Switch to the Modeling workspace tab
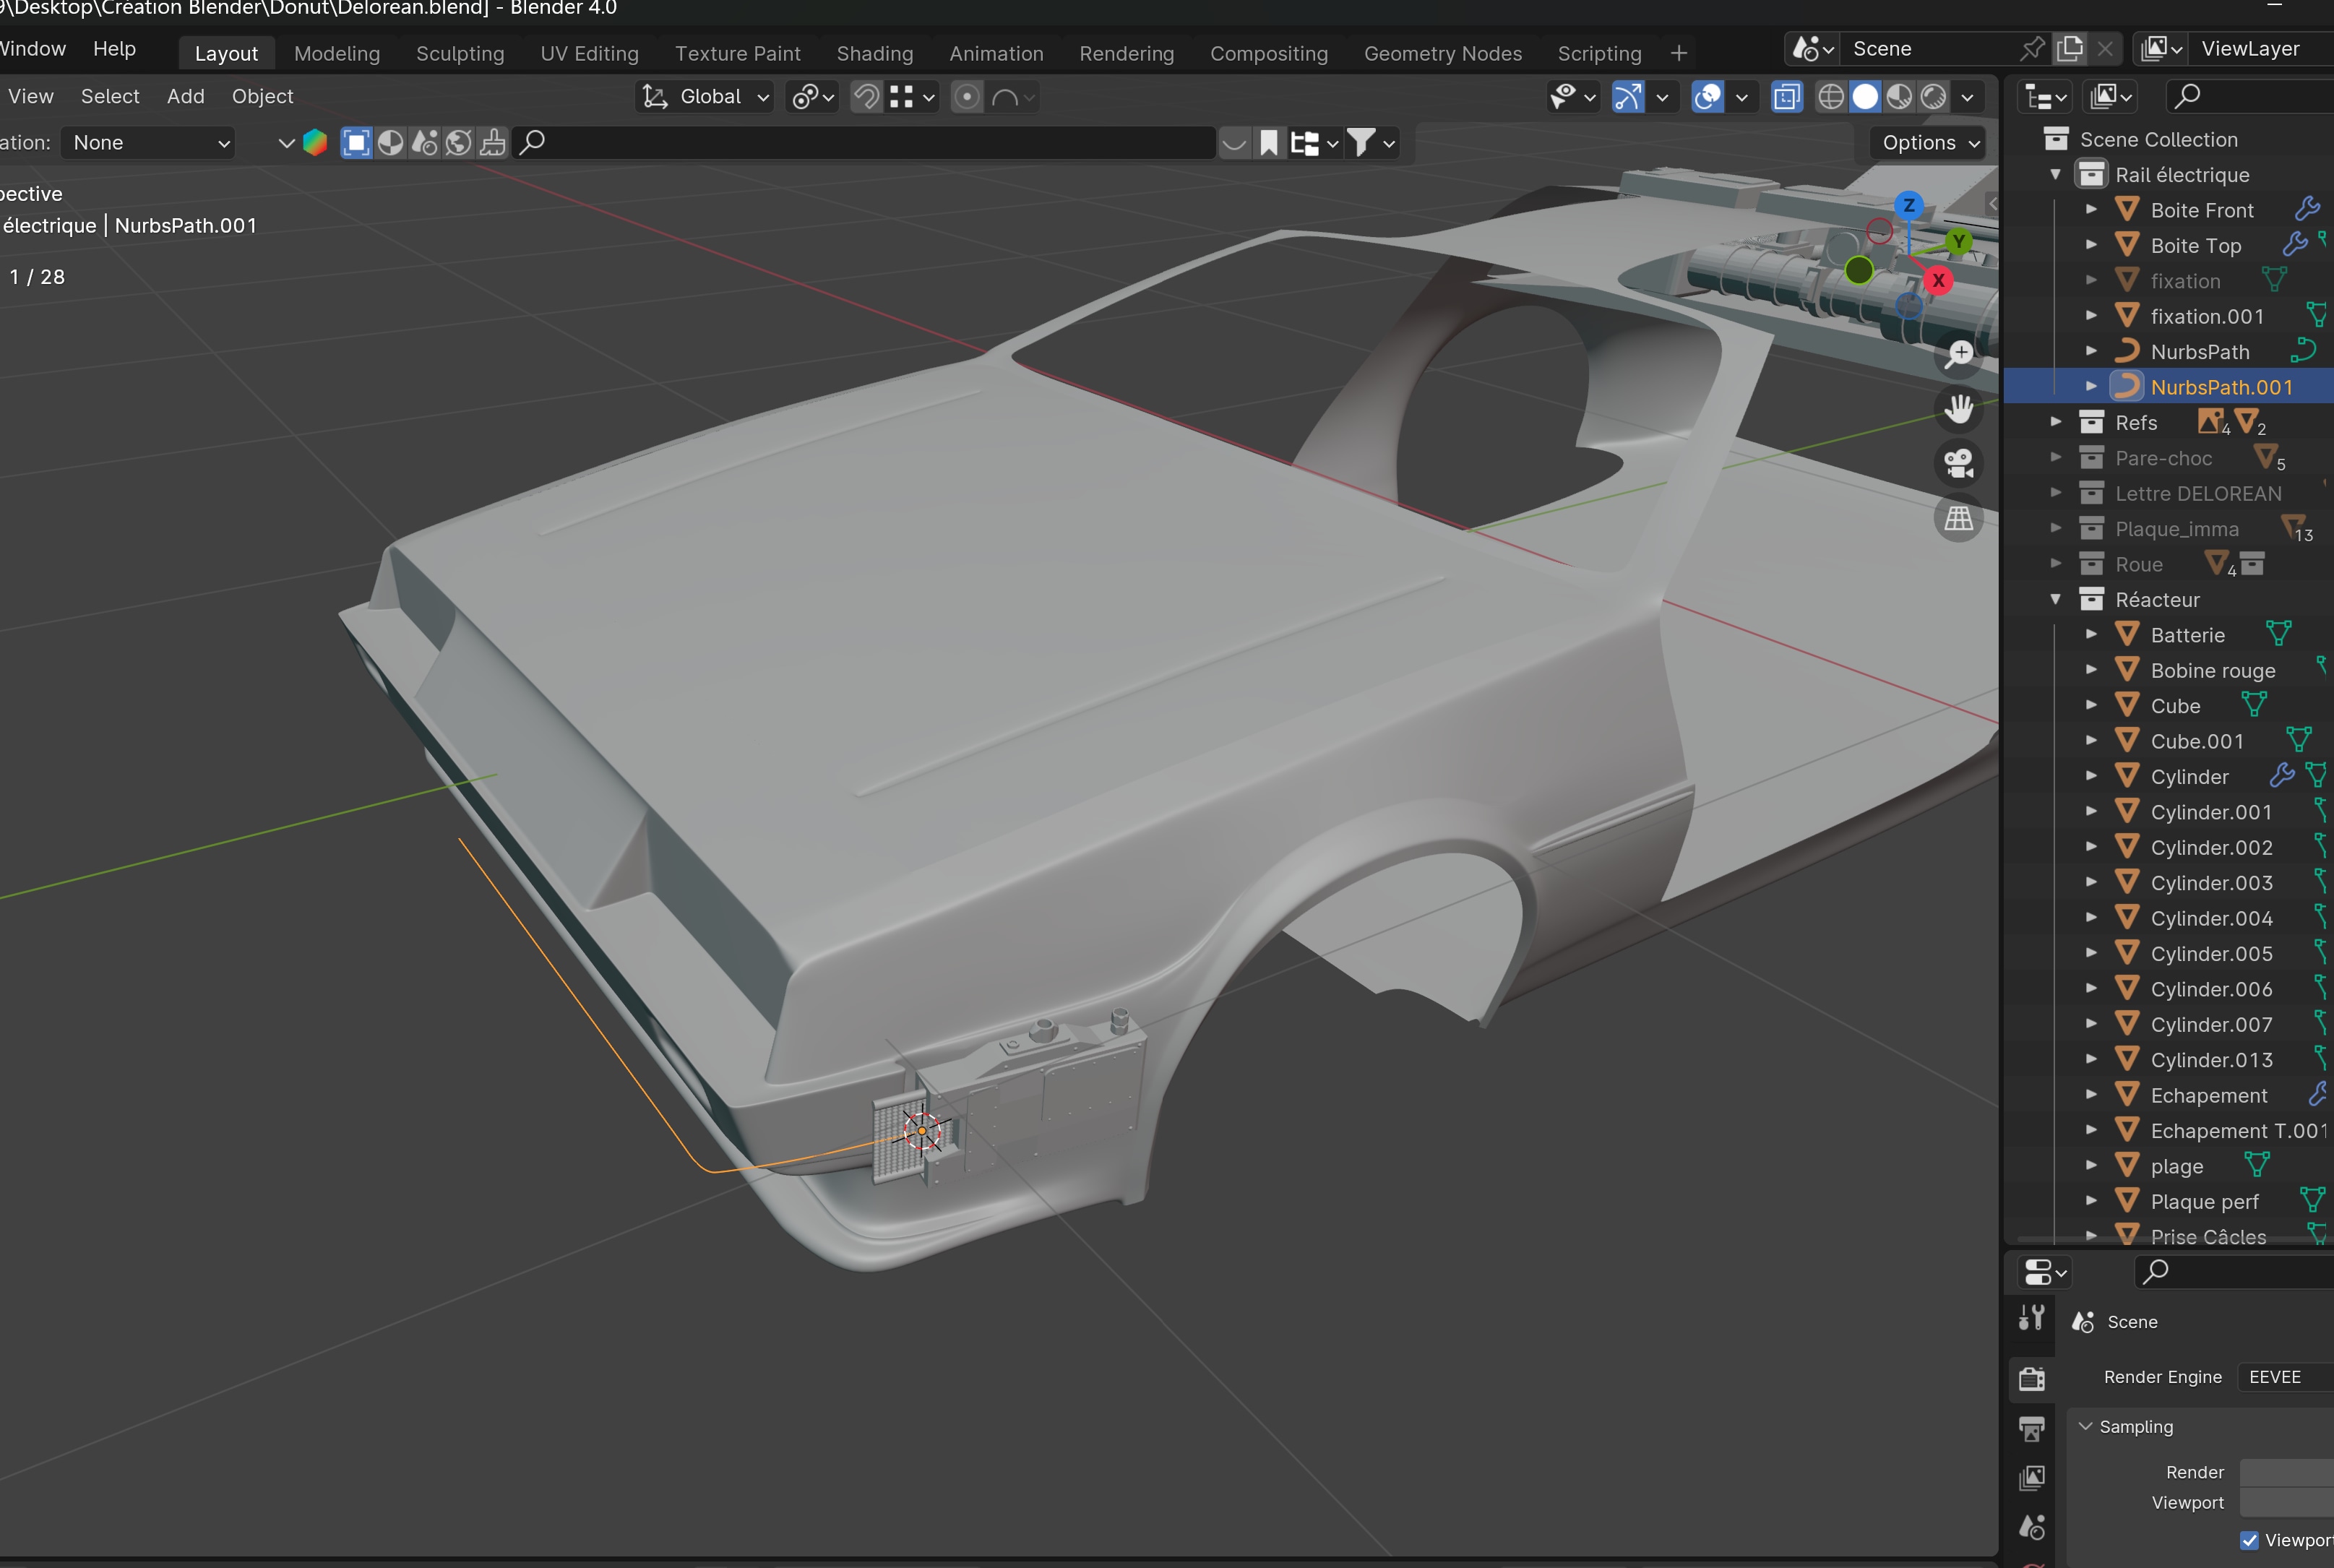 click(337, 54)
